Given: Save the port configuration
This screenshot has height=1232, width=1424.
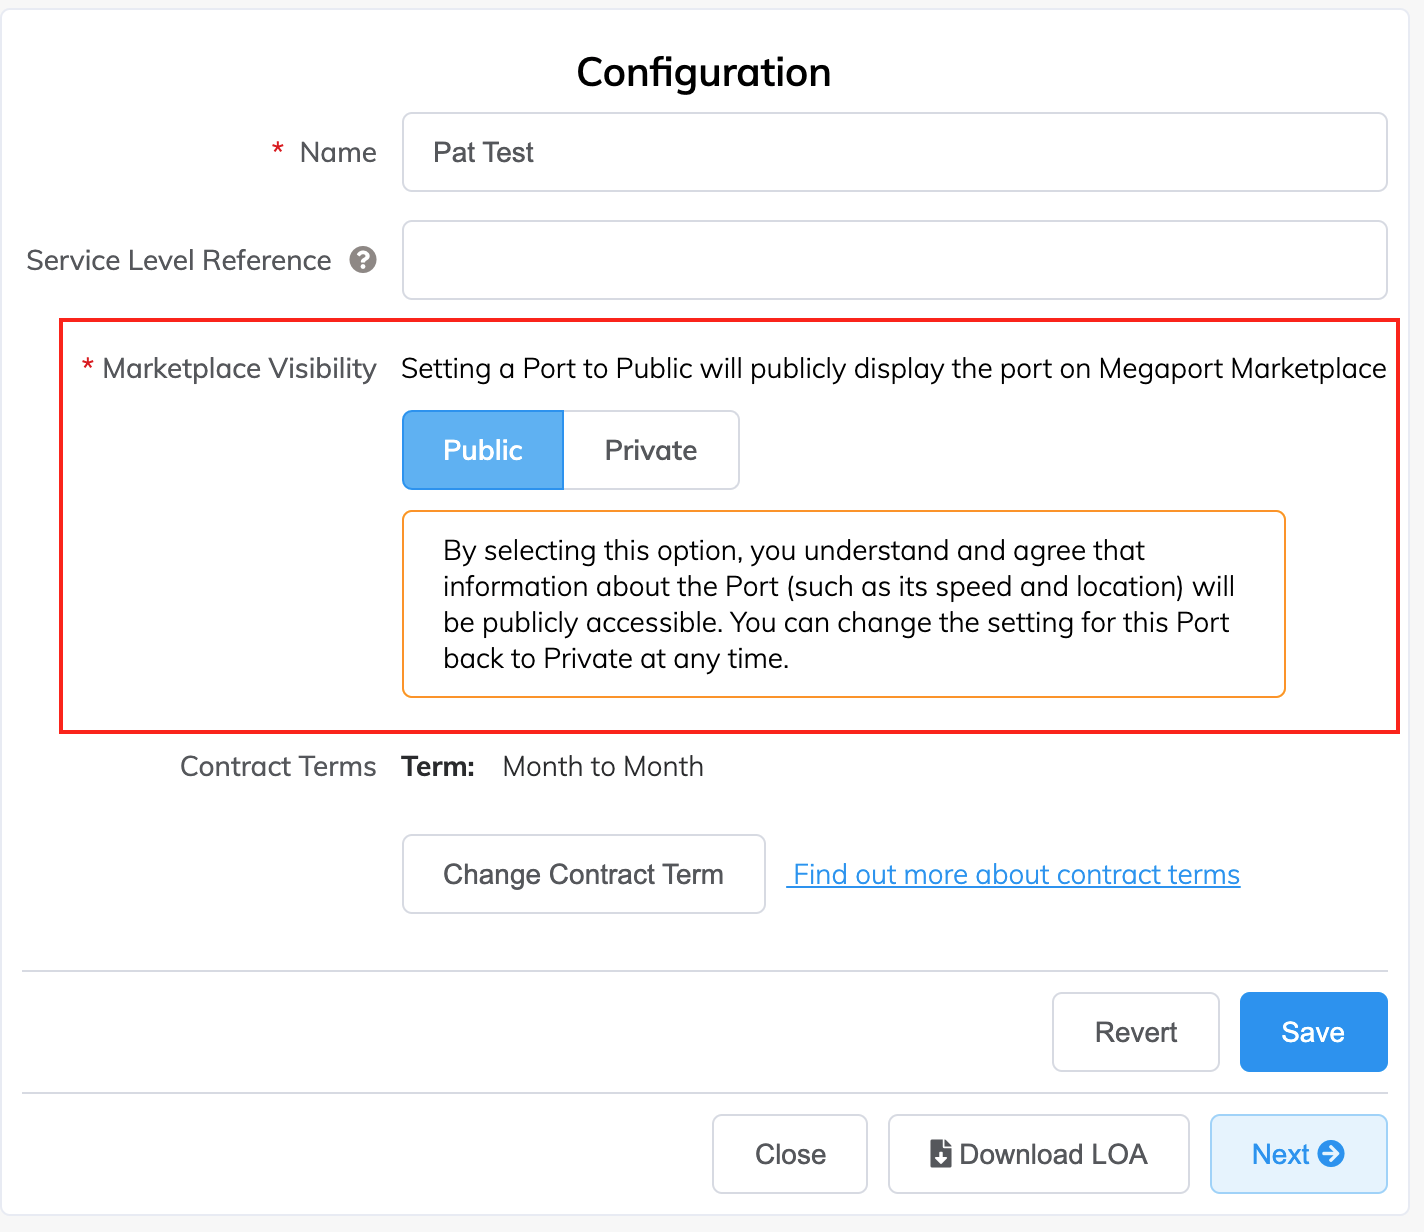Looking at the screenshot, I should [x=1313, y=1032].
